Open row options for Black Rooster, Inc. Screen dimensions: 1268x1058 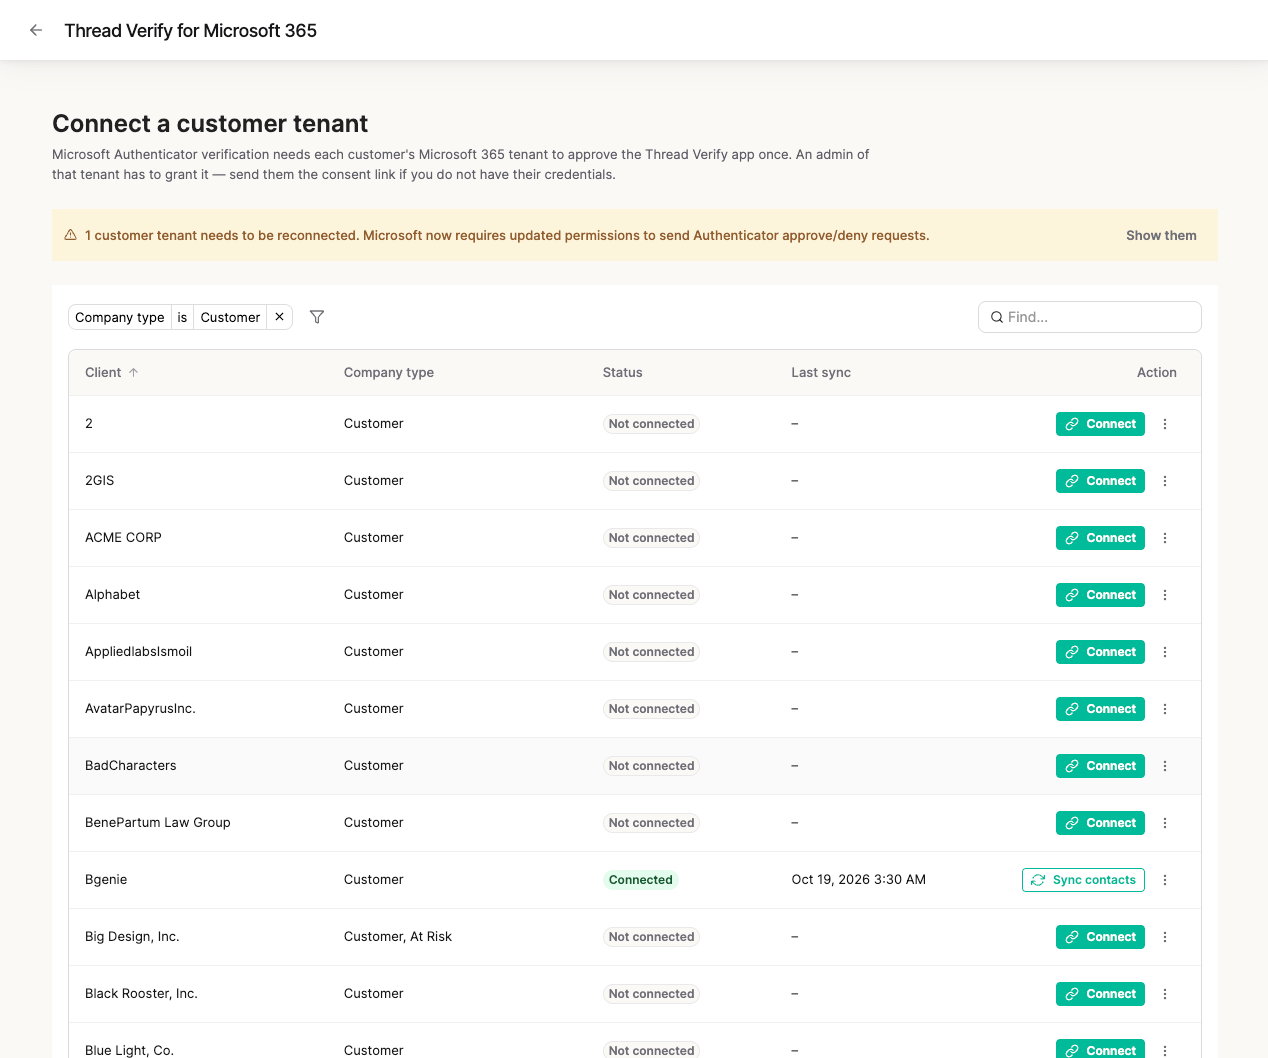(x=1165, y=994)
